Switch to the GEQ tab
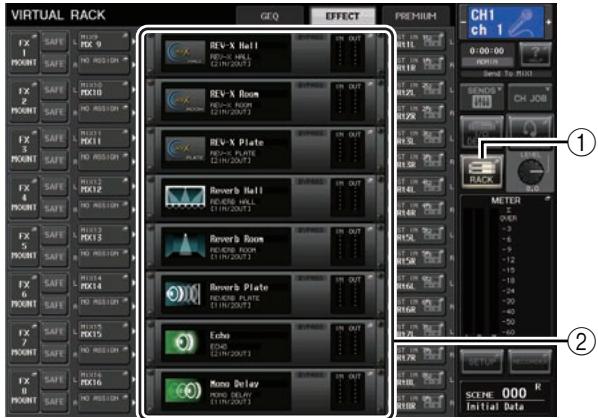 270,16
